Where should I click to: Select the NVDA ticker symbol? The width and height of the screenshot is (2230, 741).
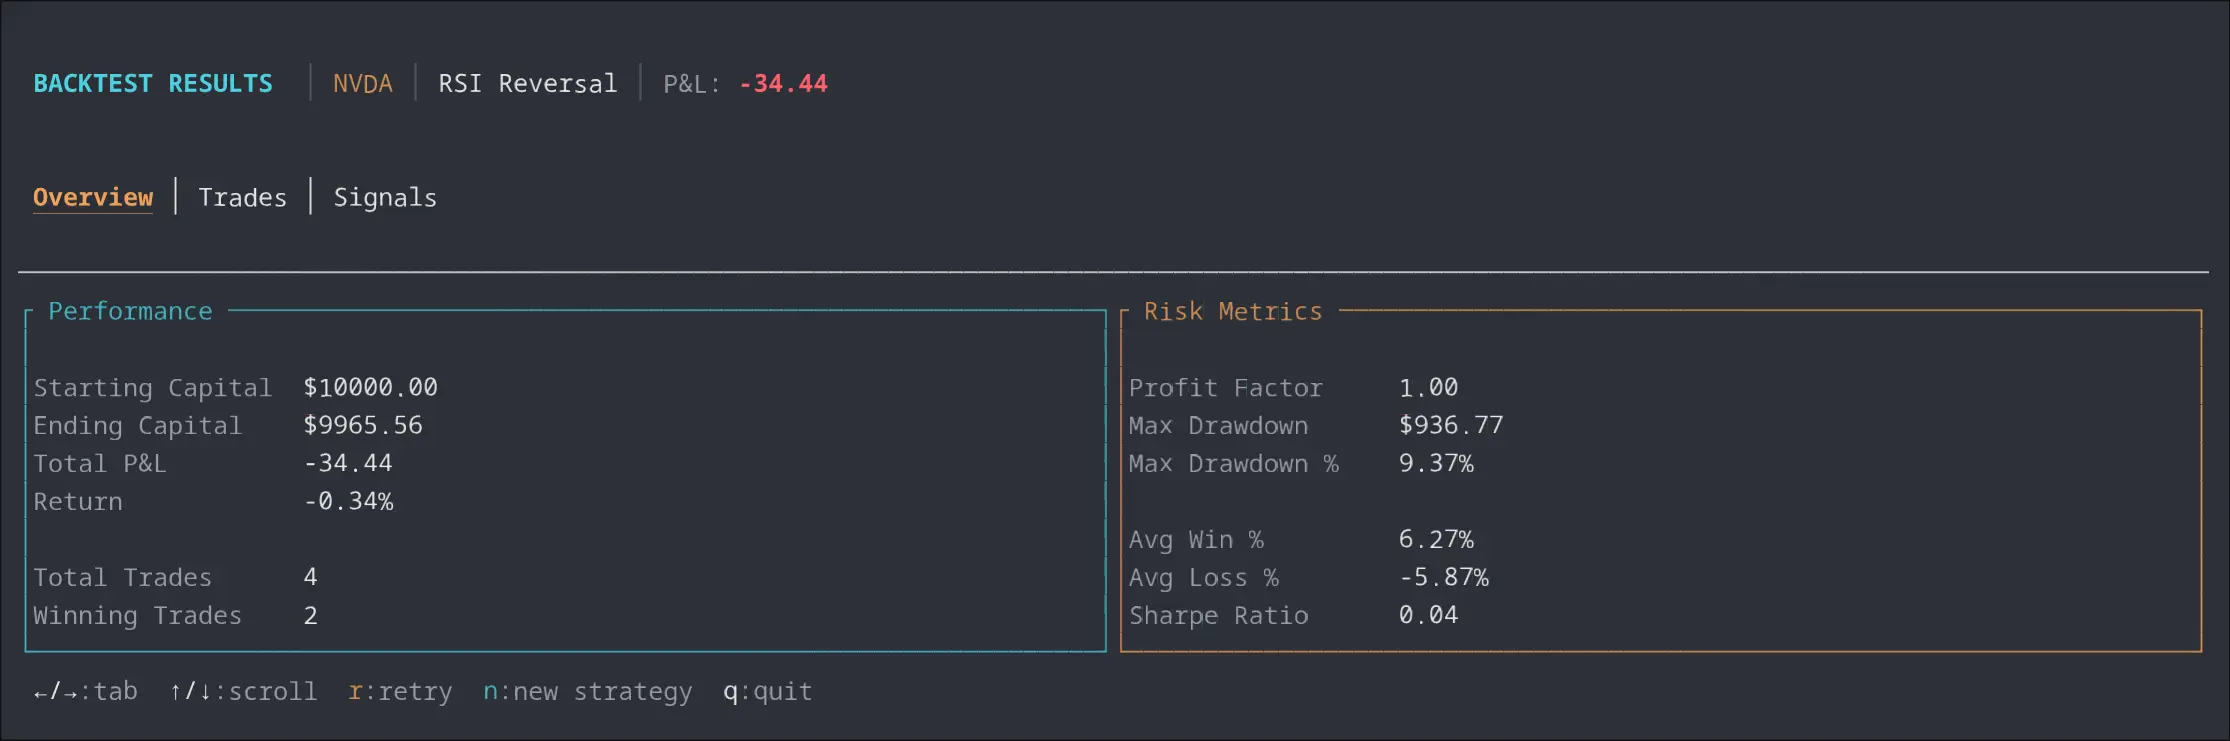click(362, 83)
